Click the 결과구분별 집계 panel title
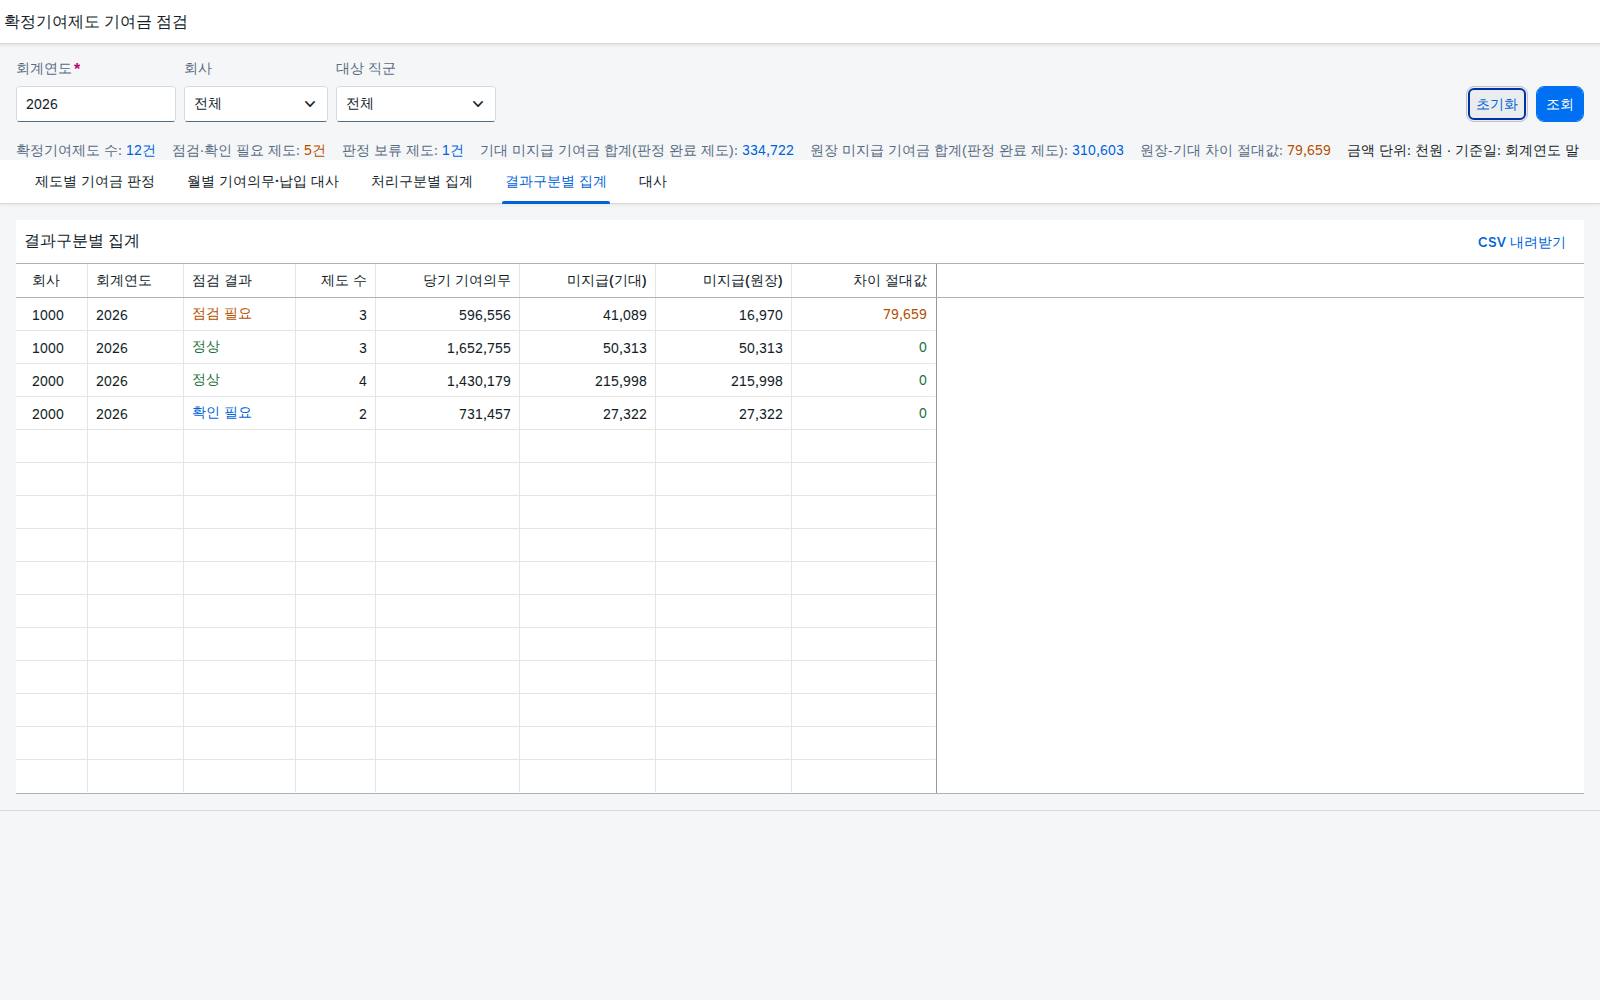The height and width of the screenshot is (1000, 1600). 82,241
